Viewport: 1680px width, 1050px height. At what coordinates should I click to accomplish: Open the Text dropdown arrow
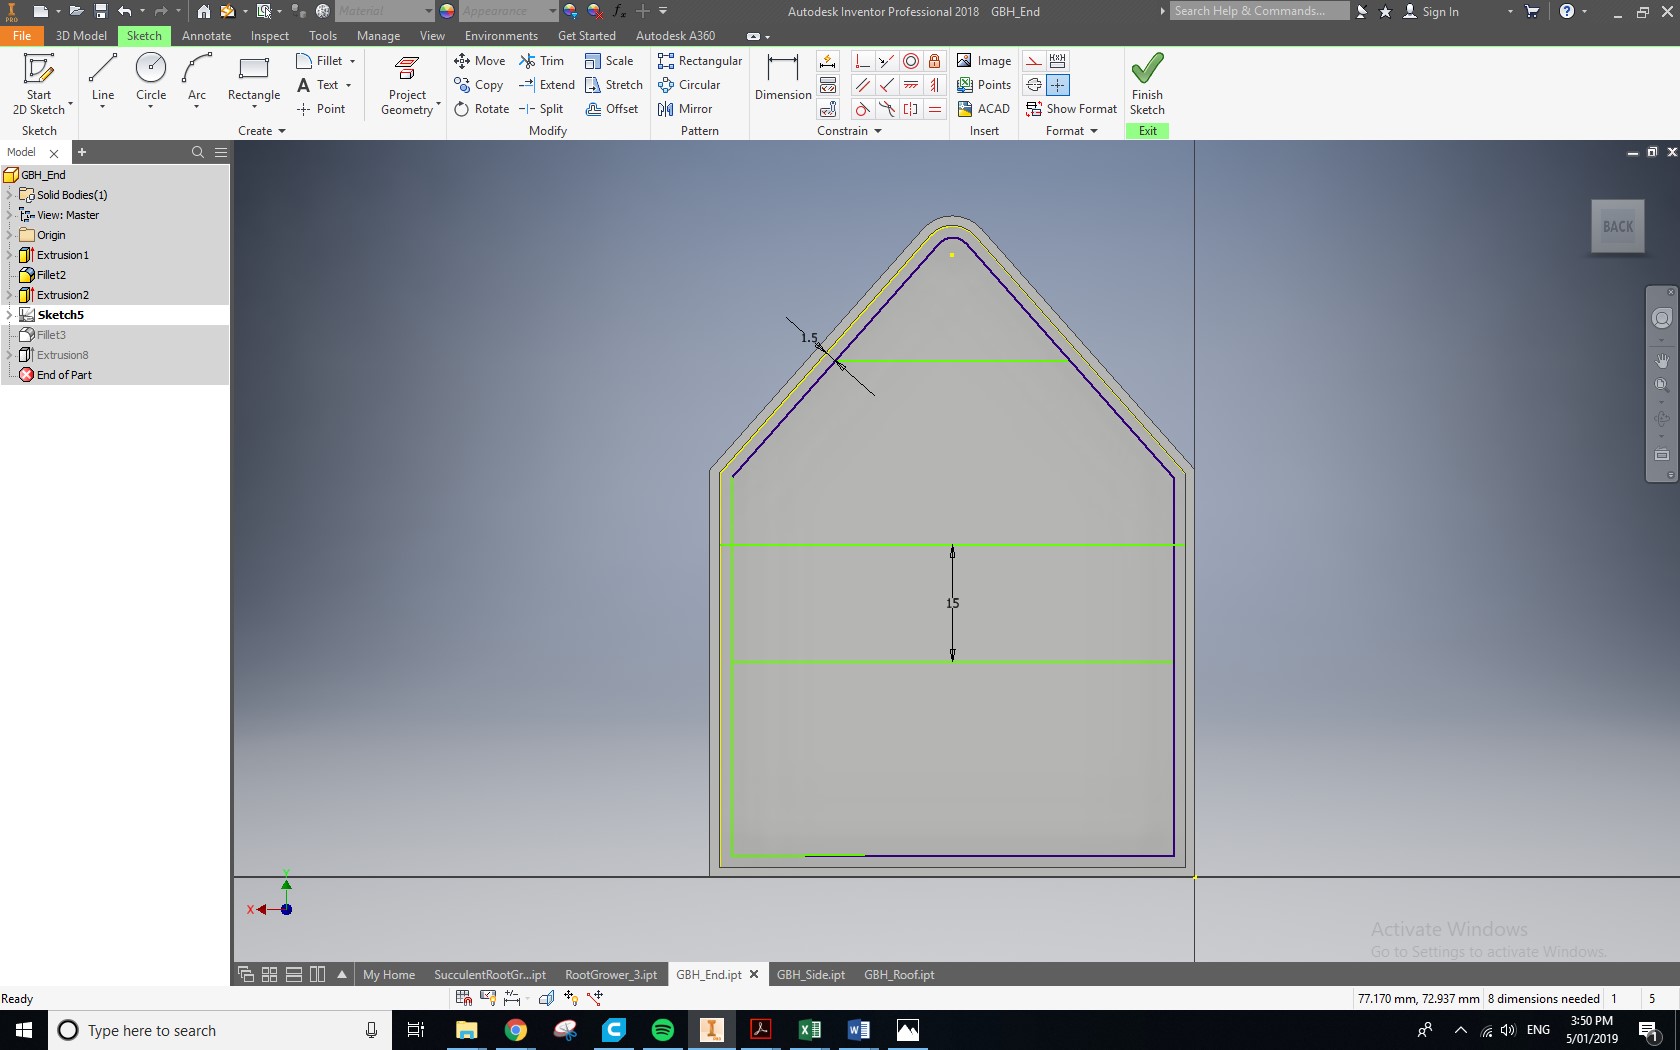click(348, 85)
